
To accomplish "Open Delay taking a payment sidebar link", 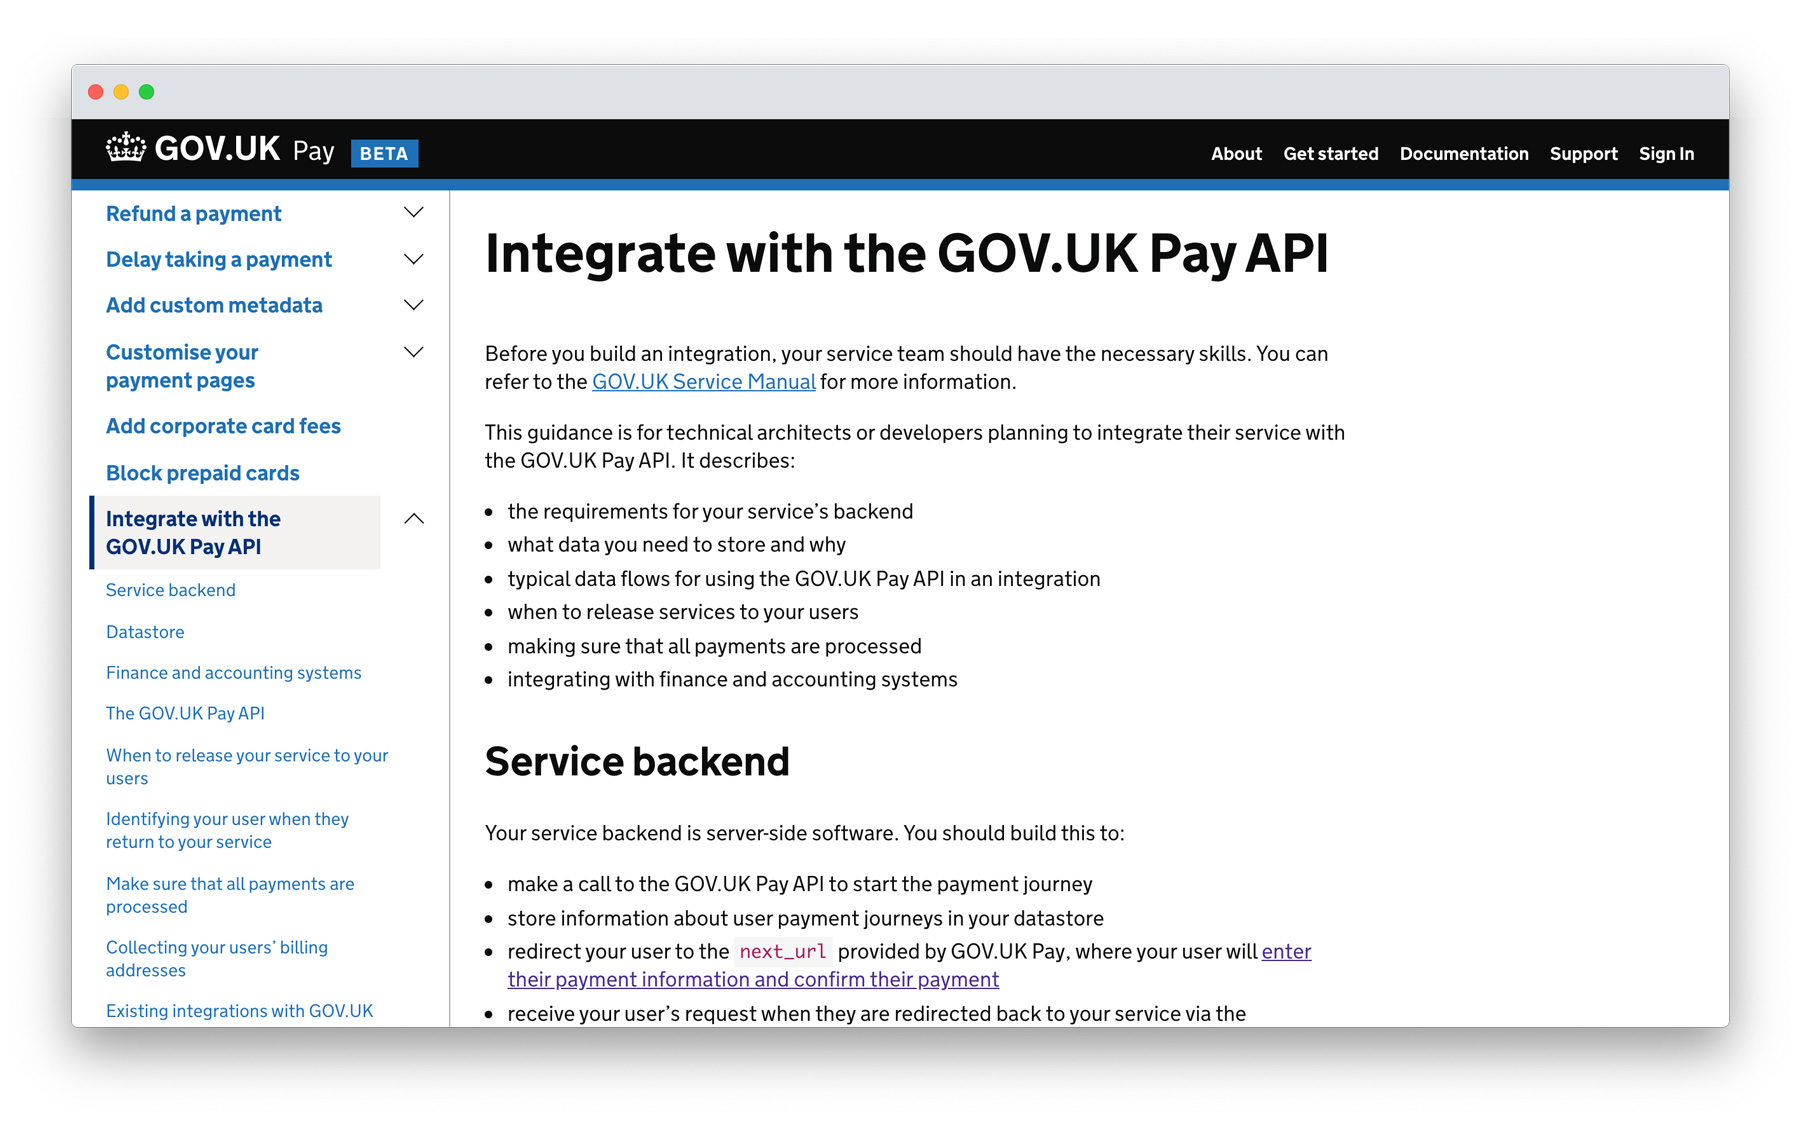I will (219, 259).
